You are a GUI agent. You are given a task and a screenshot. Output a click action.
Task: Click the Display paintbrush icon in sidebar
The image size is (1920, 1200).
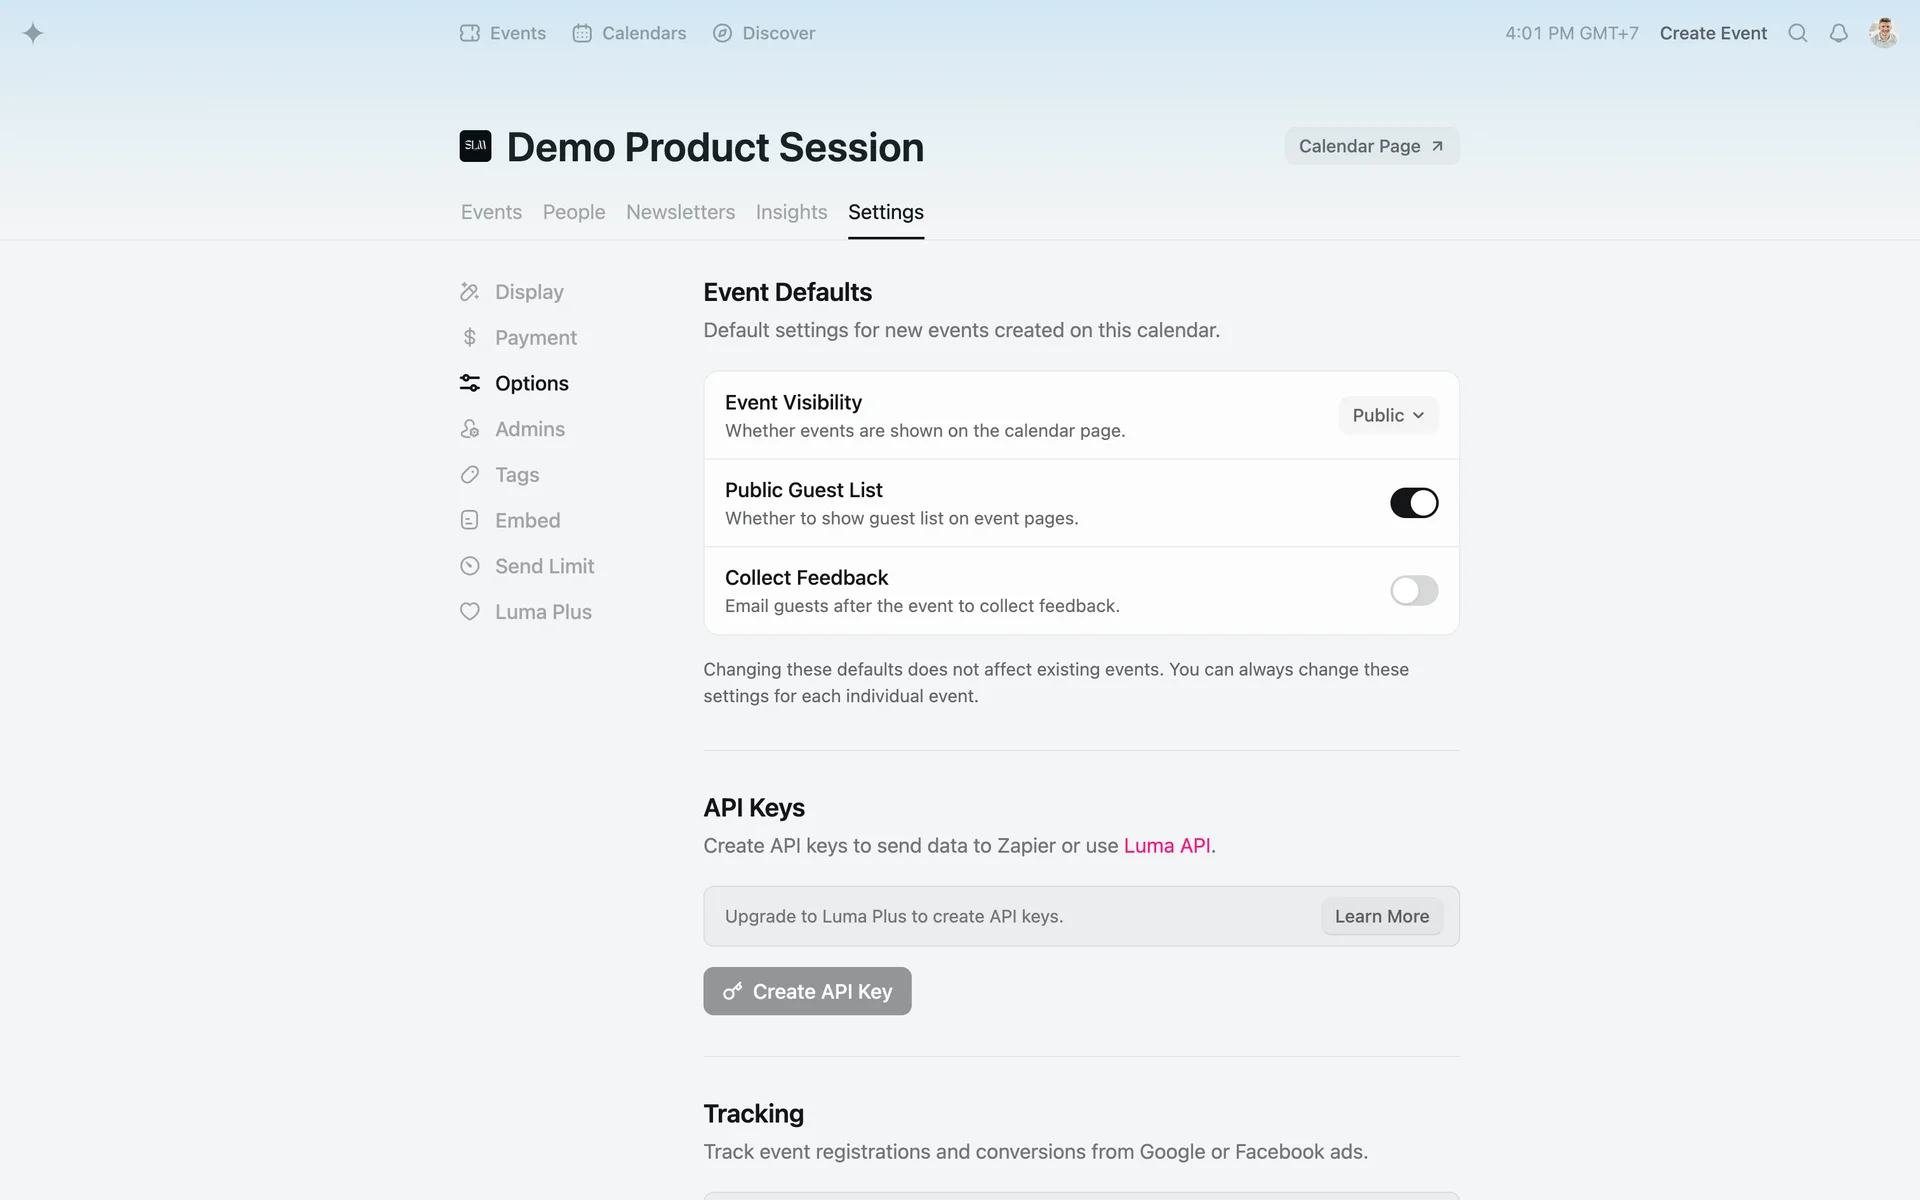469,292
